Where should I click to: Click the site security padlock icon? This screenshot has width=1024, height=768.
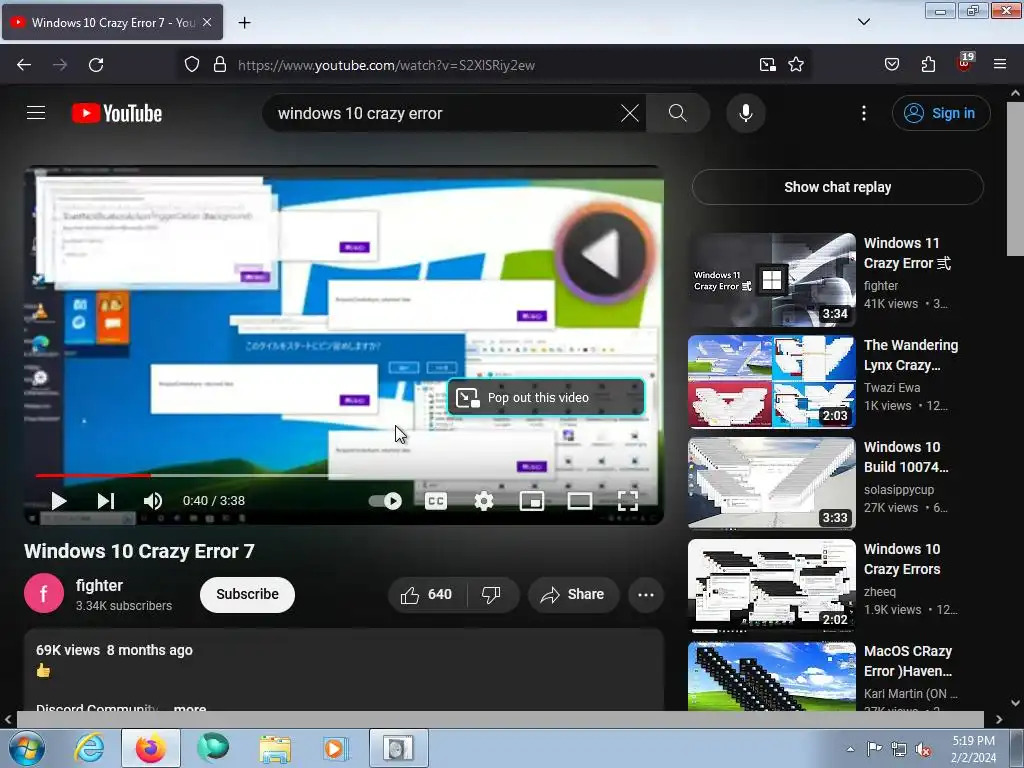point(220,65)
